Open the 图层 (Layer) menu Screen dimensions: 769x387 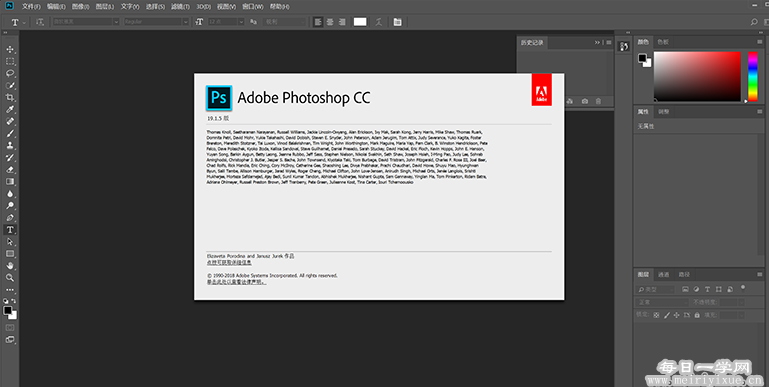[x=105, y=6]
